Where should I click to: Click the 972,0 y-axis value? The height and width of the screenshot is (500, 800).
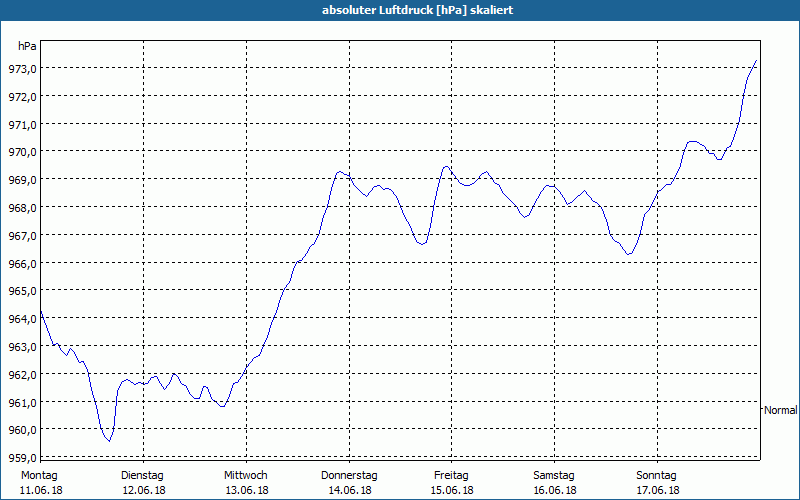point(23,96)
